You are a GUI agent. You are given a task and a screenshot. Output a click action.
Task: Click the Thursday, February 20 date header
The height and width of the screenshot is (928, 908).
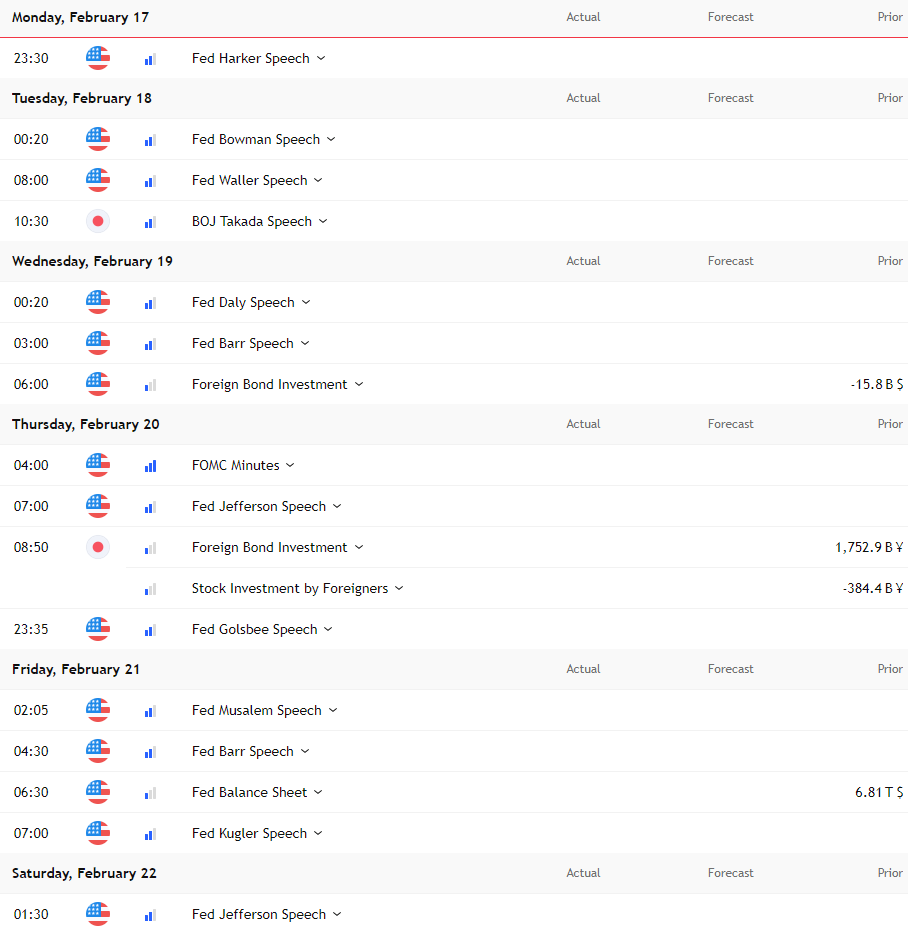pyautogui.click(x=86, y=424)
